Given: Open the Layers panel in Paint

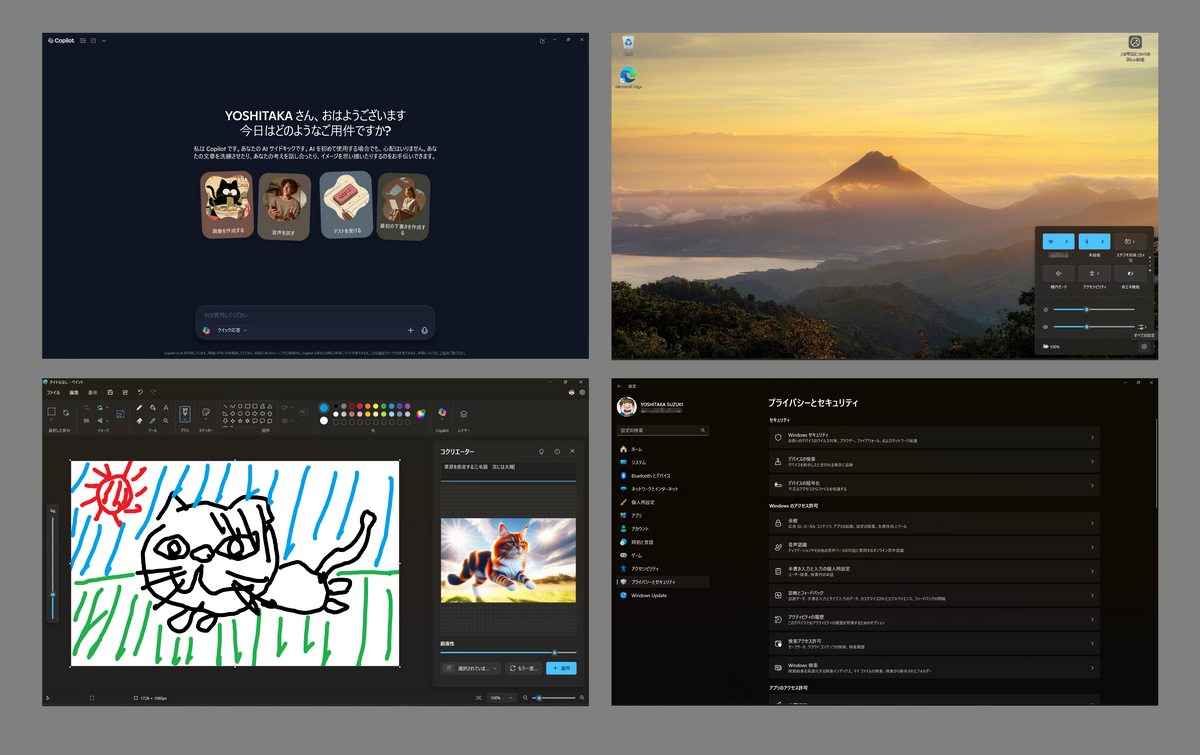Looking at the screenshot, I should [x=464, y=414].
